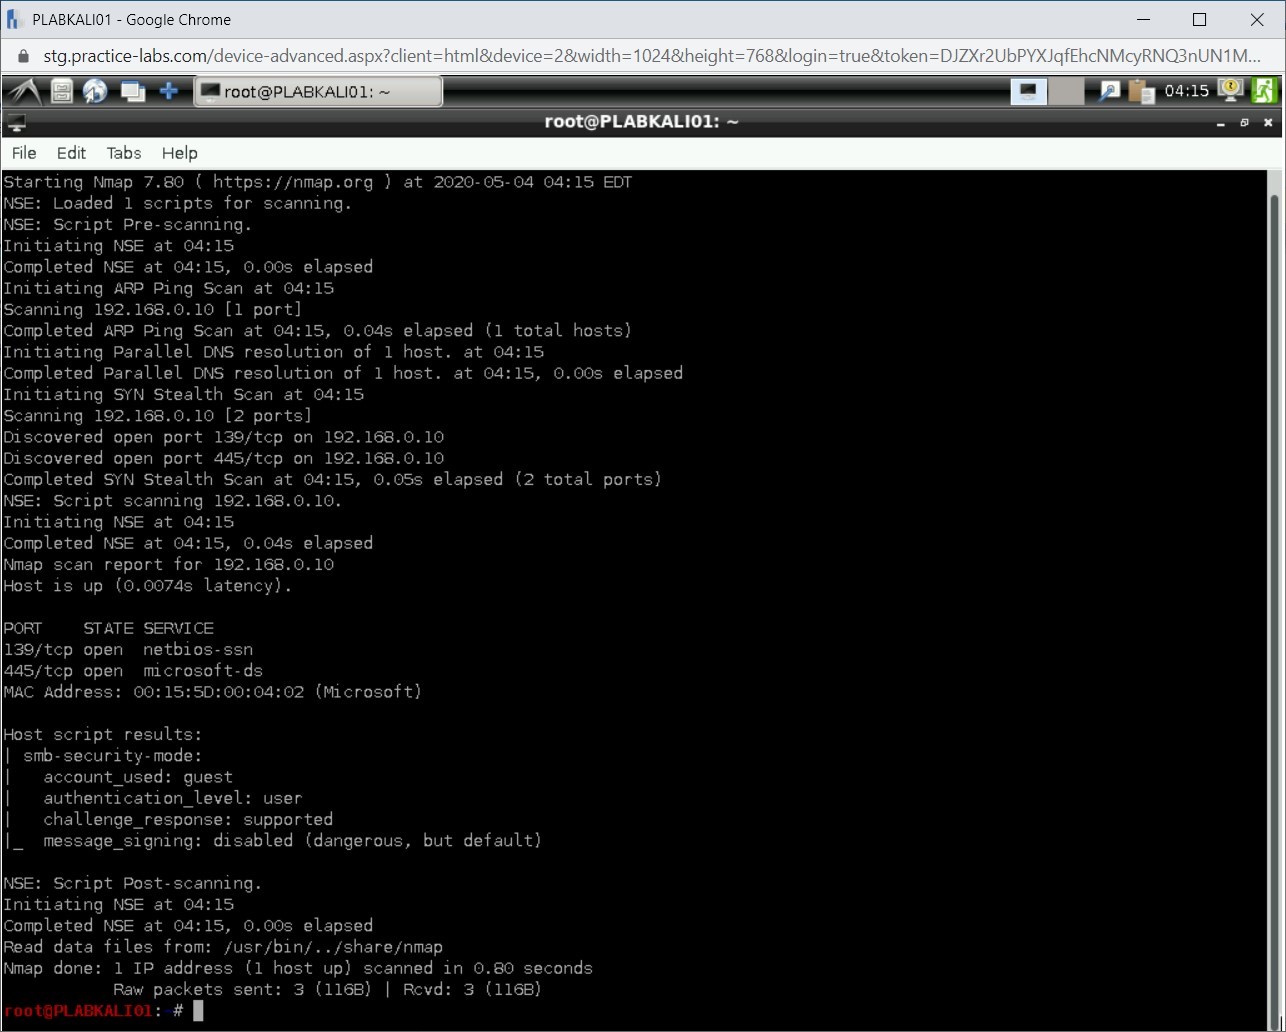Click the show desktop windows icon

(132, 92)
